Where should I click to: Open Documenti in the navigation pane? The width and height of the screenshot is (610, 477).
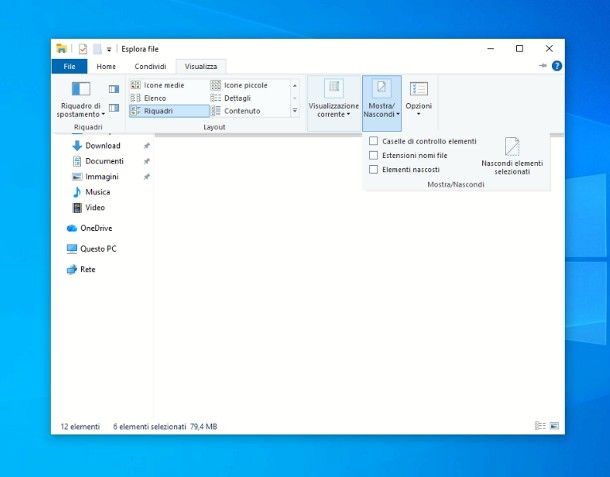[98, 161]
